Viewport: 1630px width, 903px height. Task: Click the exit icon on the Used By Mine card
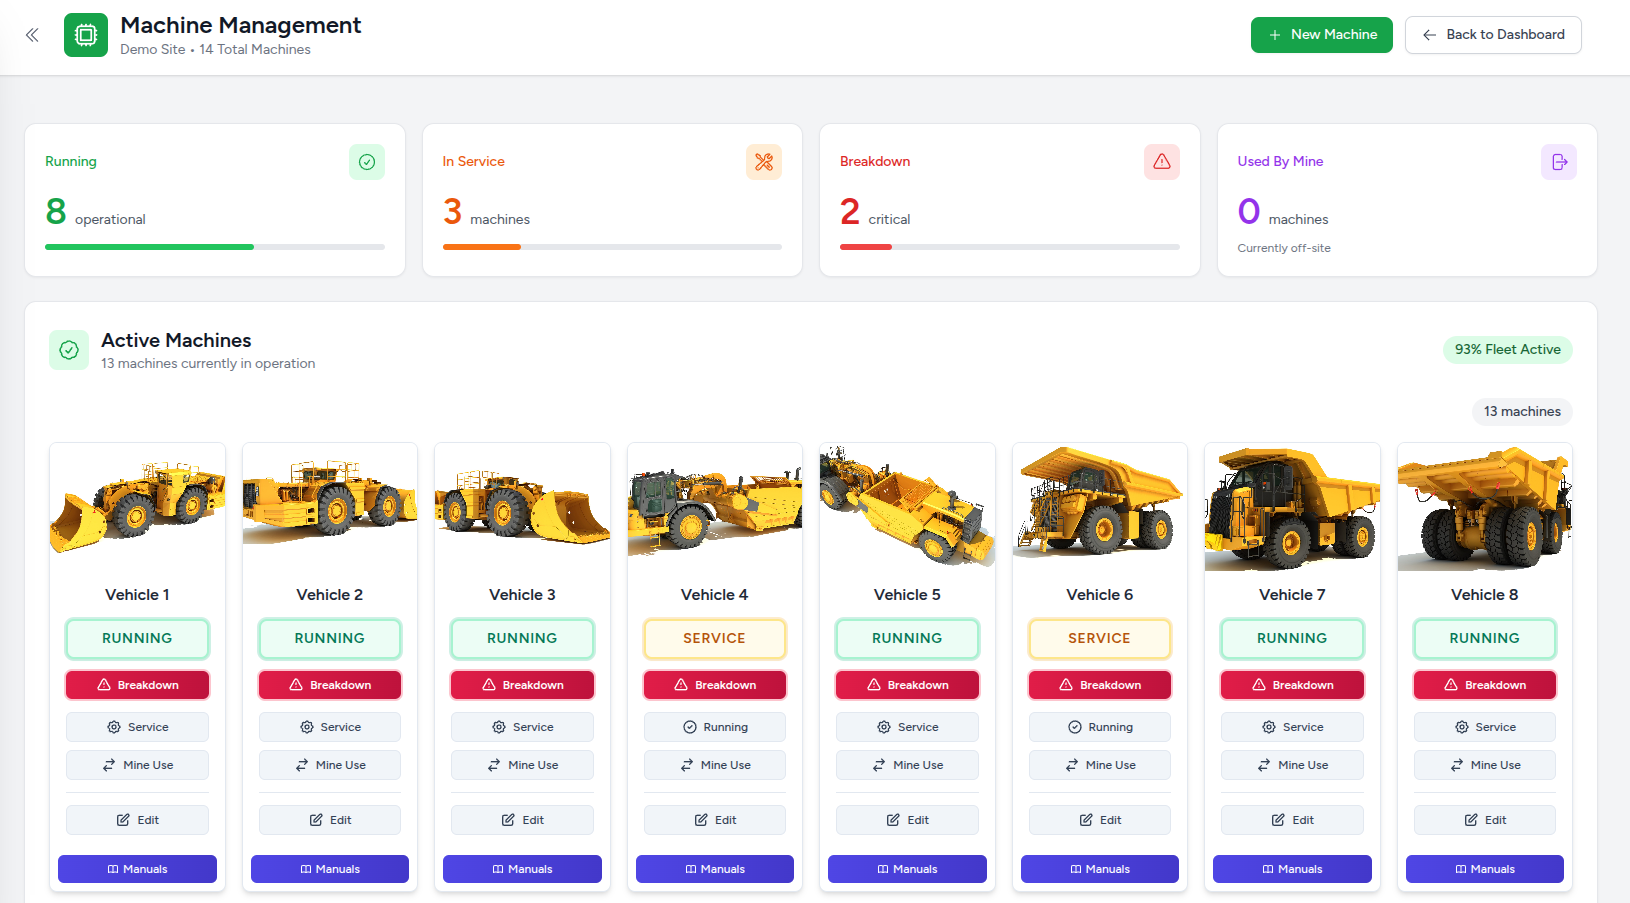click(1559, 161)
